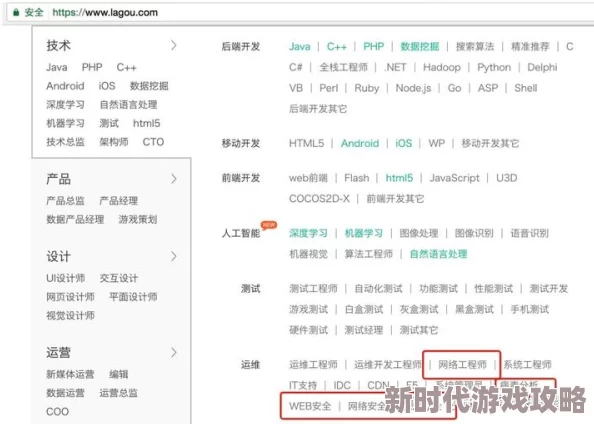Expand the 运营 category chevron
This screenshot has width=594, height=424.
(x=174, y=352)
